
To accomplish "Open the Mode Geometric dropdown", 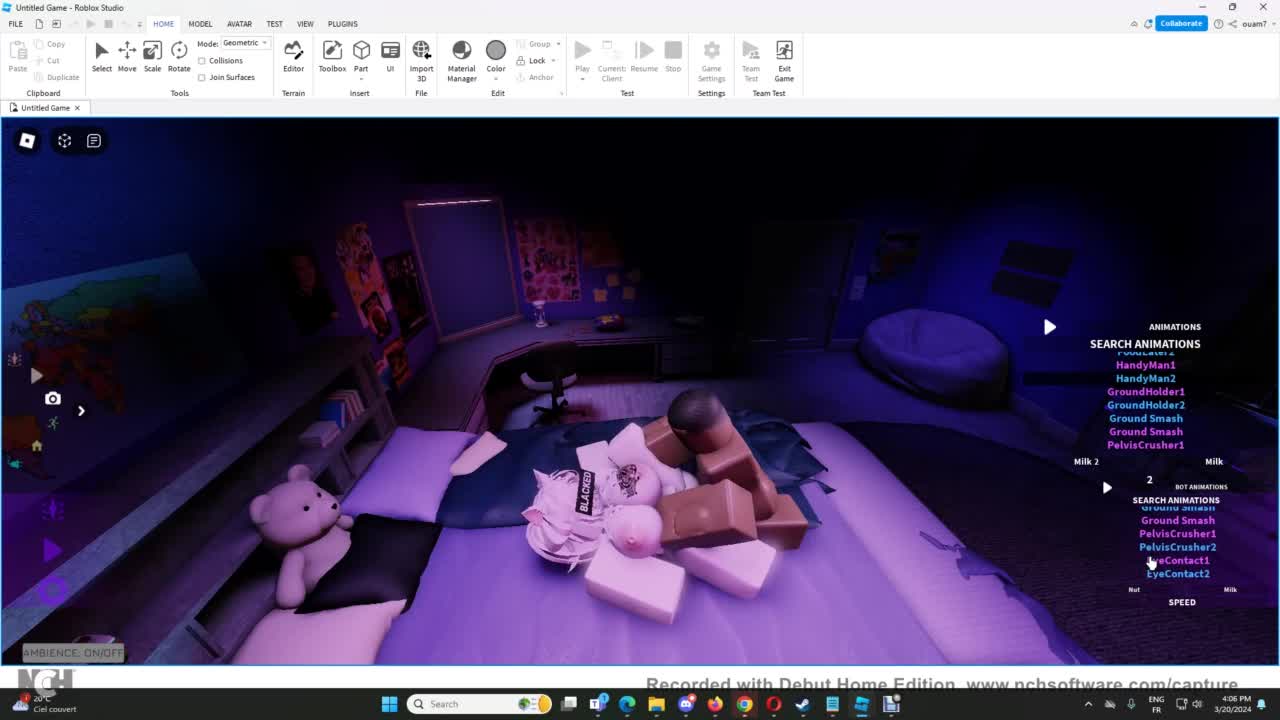I will click(x=245, y=43).
